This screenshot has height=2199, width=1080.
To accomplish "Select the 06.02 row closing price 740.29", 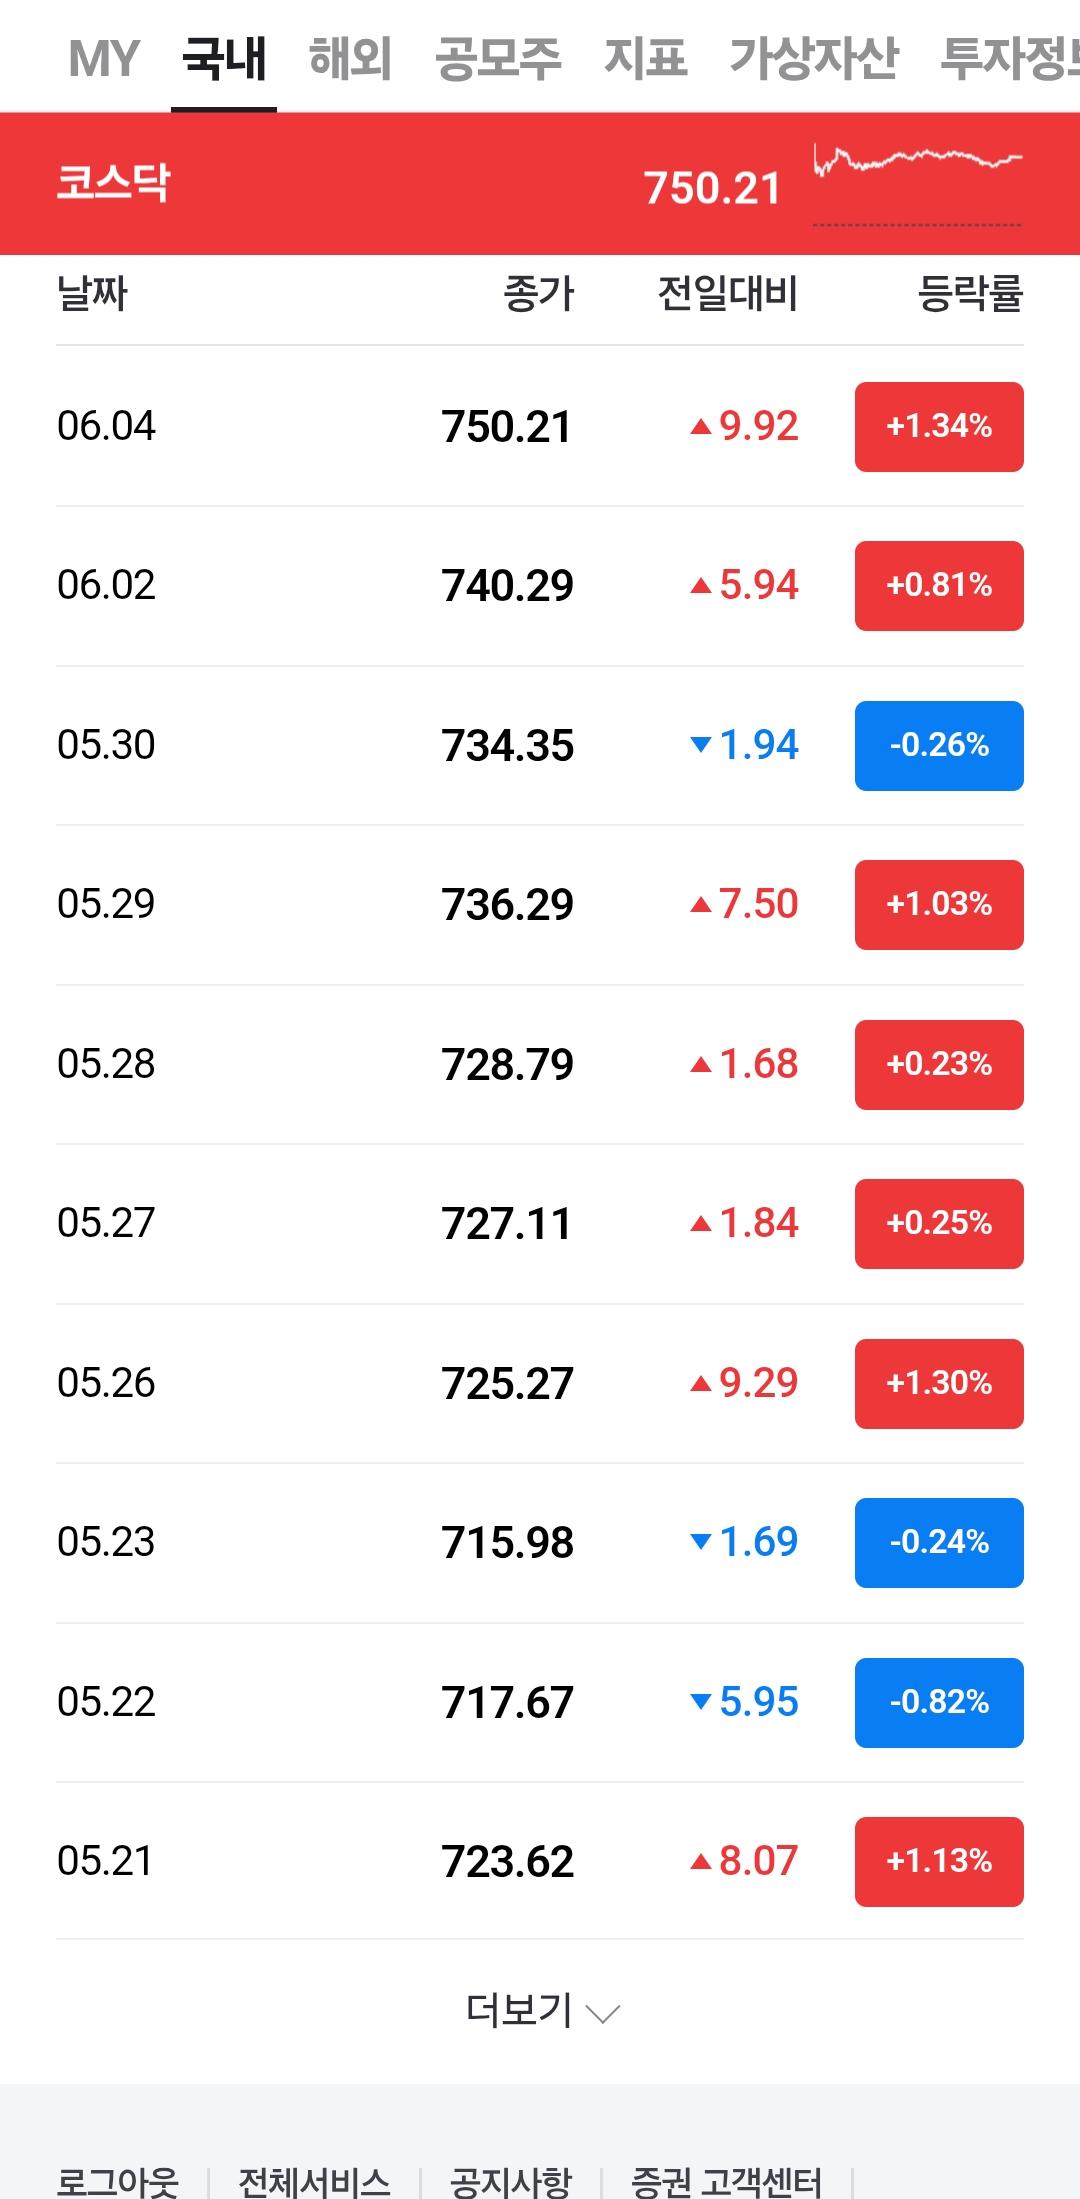I will (x=507, y=586).
